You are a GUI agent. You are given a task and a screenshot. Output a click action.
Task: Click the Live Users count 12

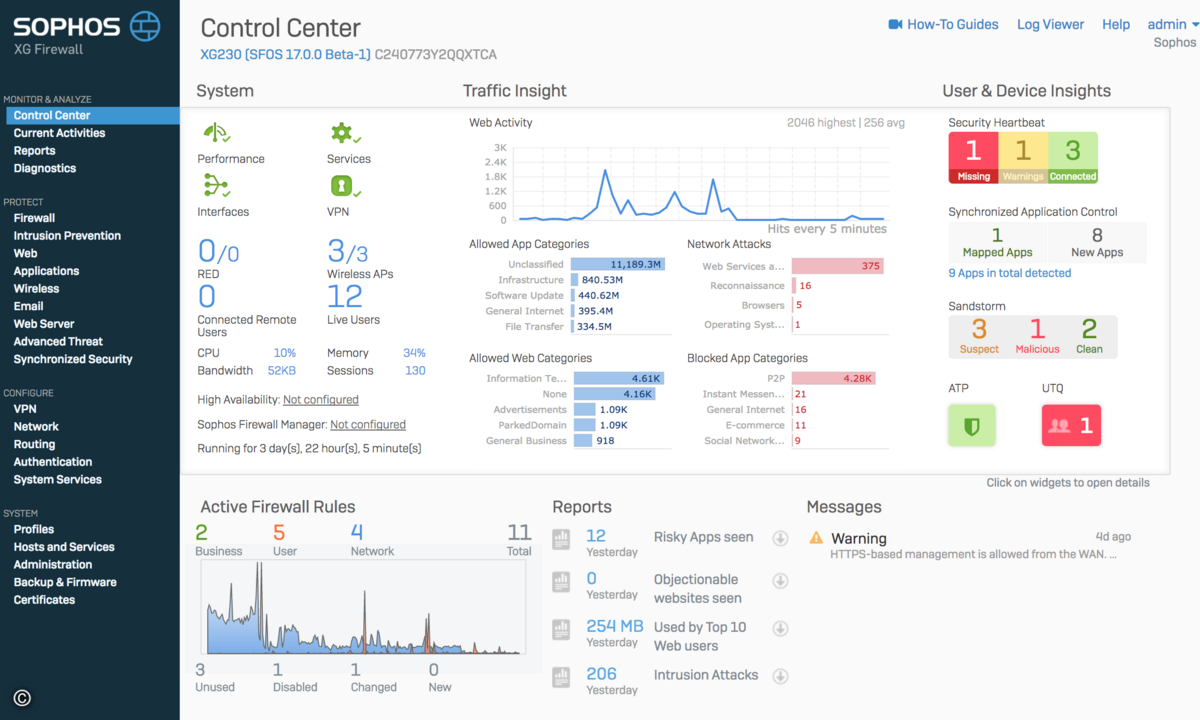click(x=345, y=297)
